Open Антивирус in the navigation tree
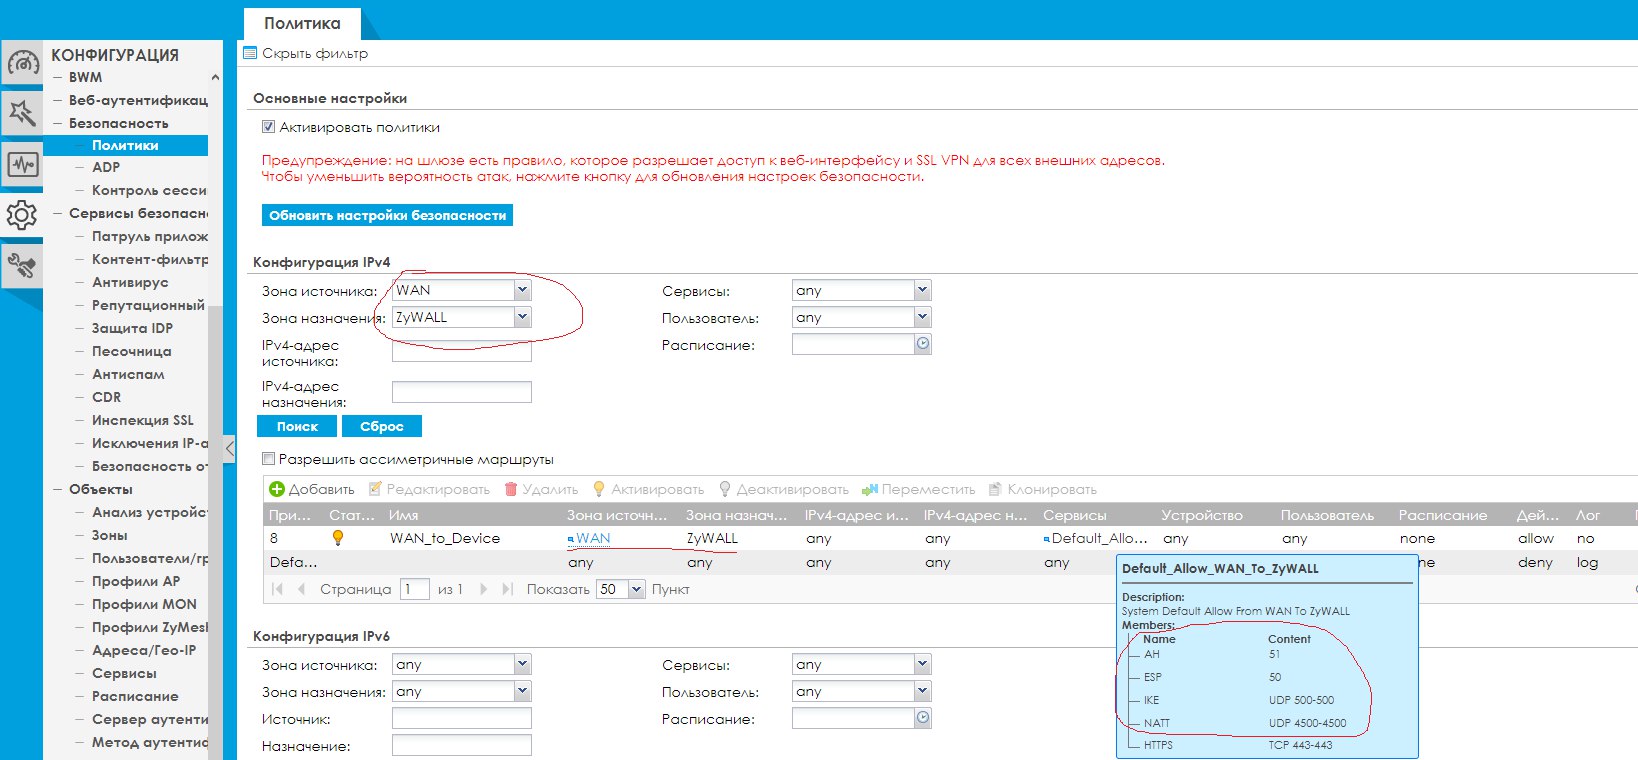 click(x=130, y=282)
